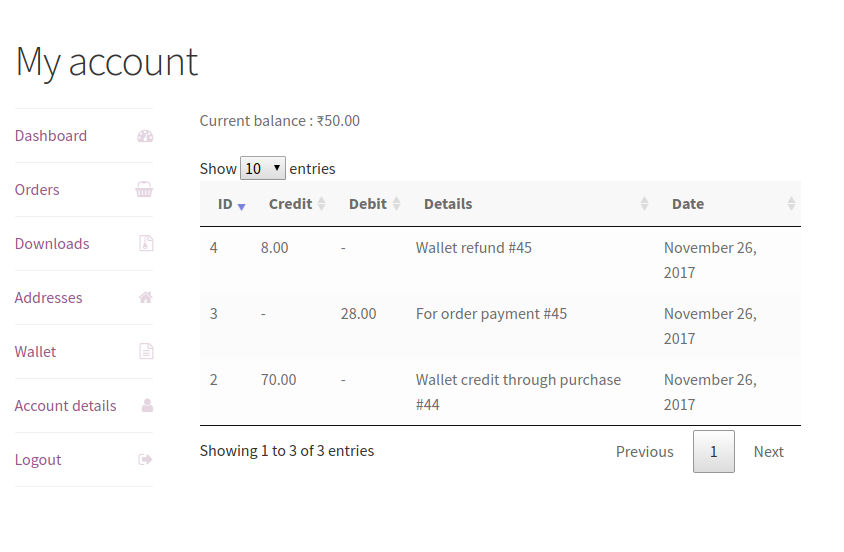Open the show entries count dropdown
This screenshot has width=844, height=552.
point(263,168)
